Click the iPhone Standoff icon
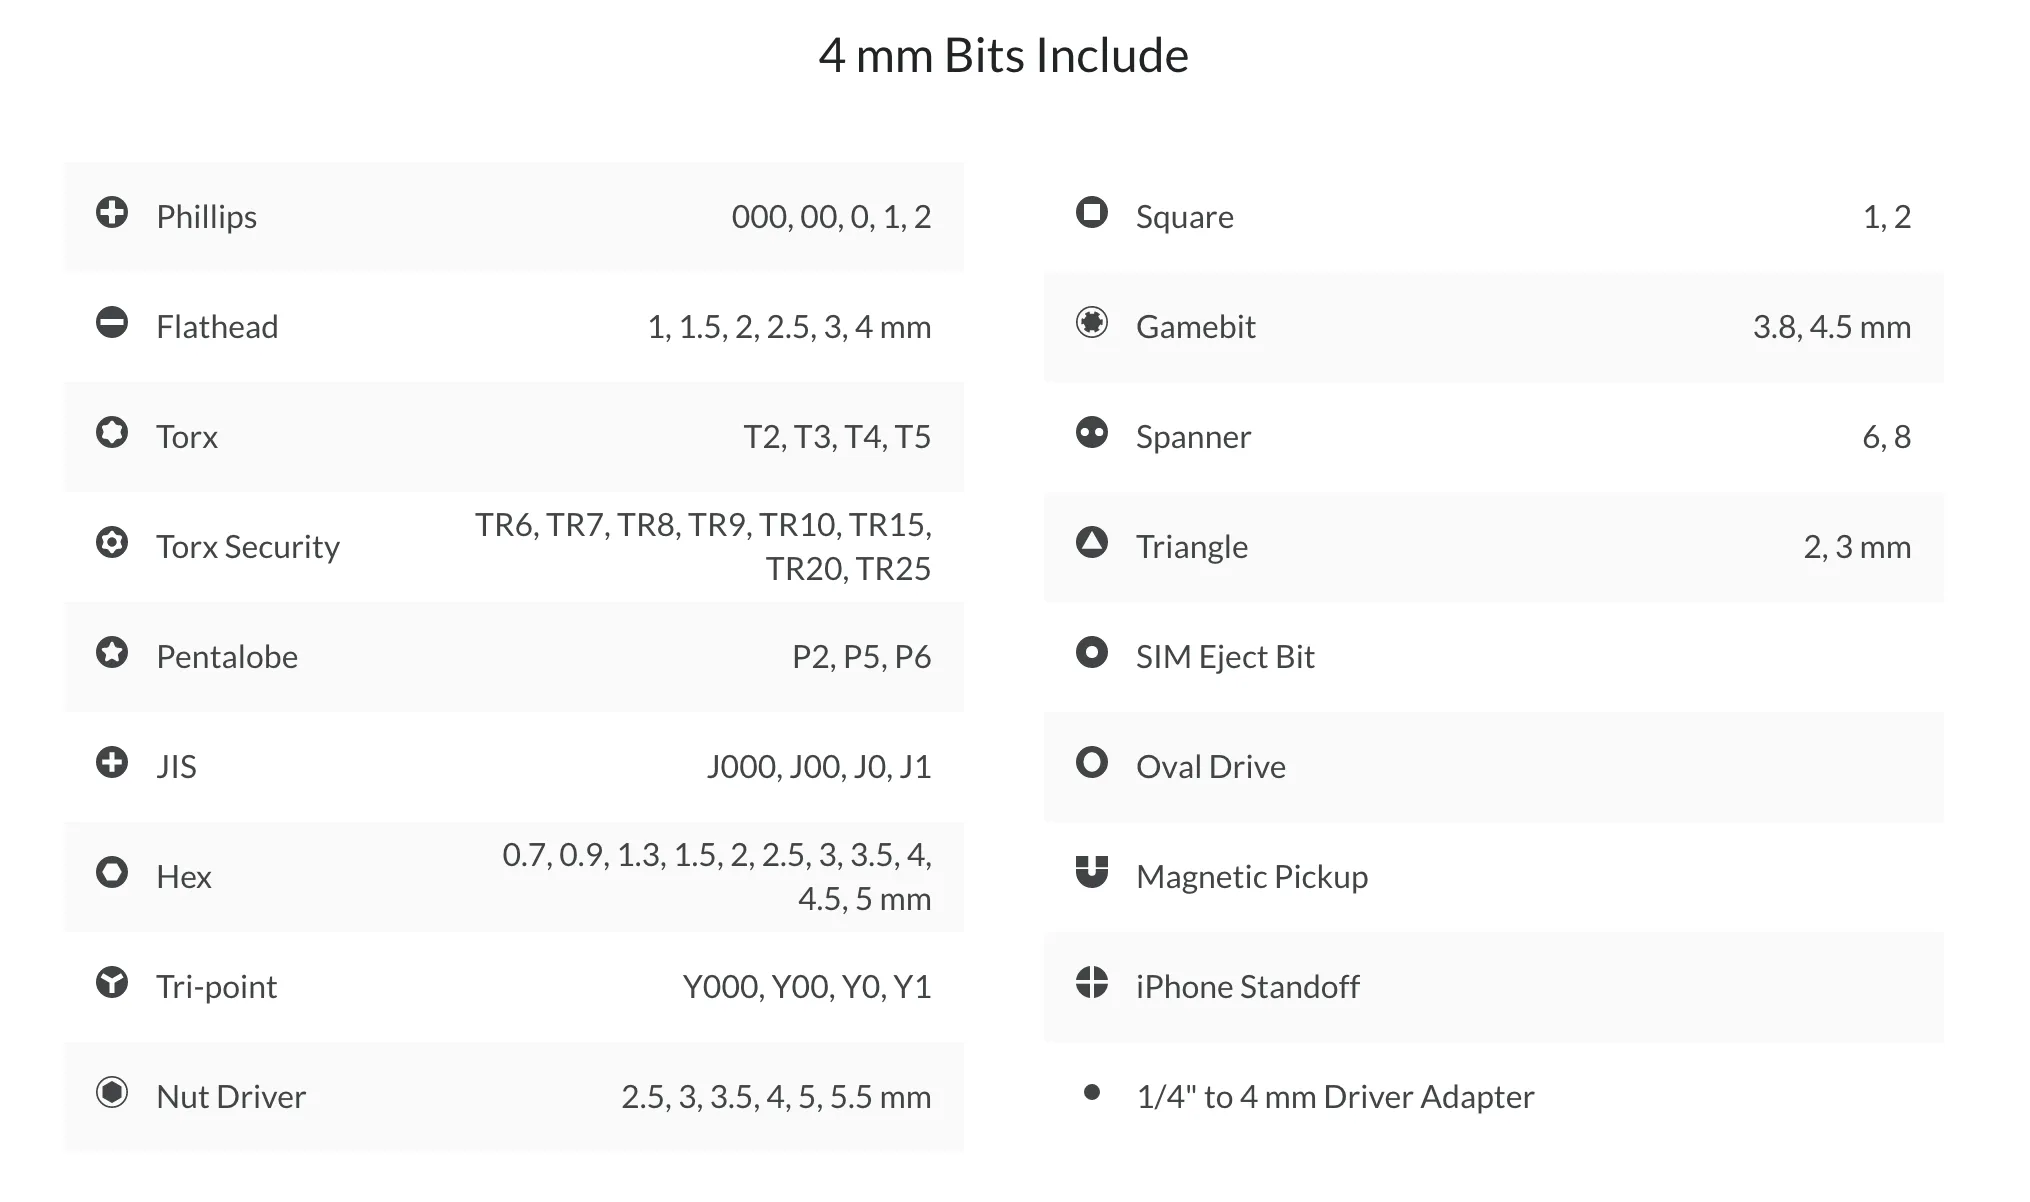The width and height of the screenshot is (2030, 1202). click(x=1092, y=982)
